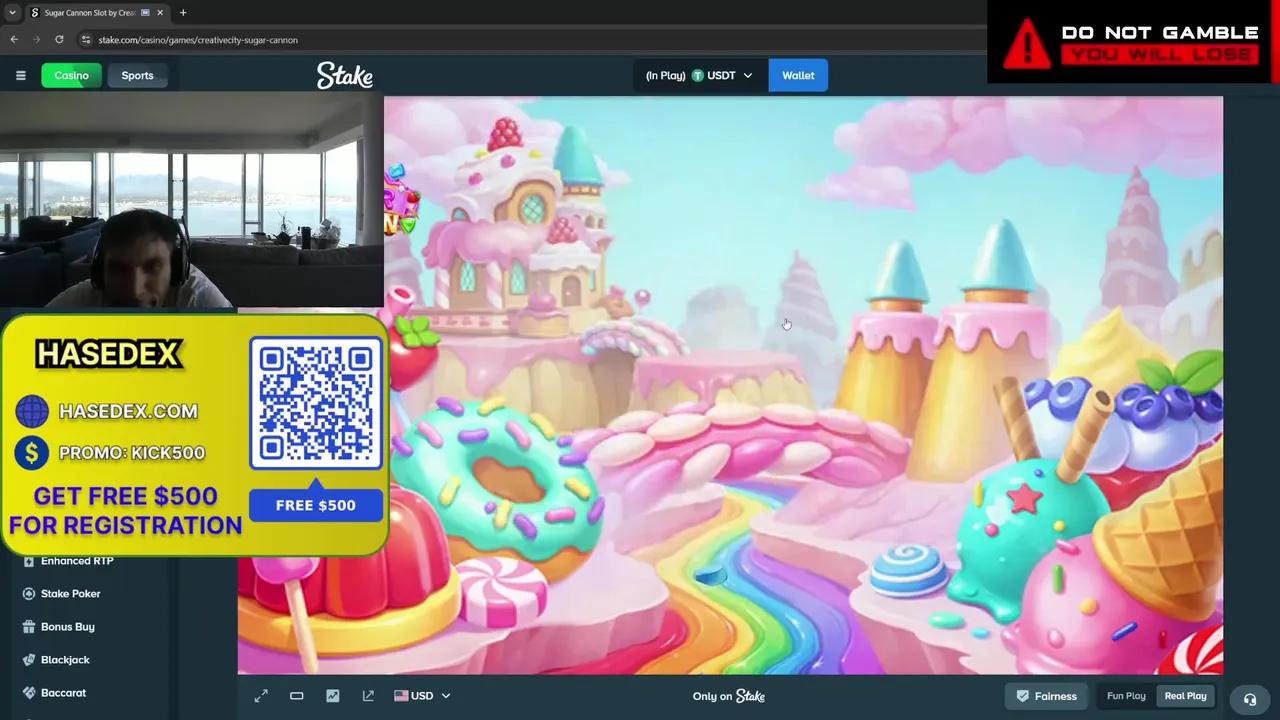View site information icon in address bar
Image resolution: width=1280 pixels, height=720 pixels.
coord(86,40)
